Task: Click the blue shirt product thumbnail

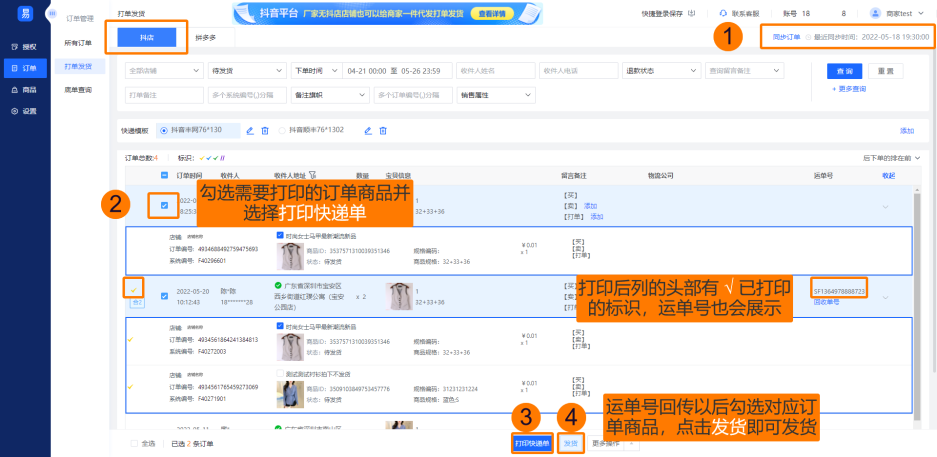Action: [290, 394]
